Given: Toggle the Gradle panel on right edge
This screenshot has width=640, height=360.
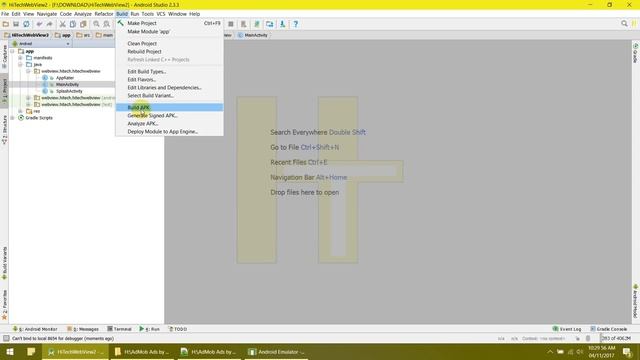Looking at the screenshot, I should (636, 53).
